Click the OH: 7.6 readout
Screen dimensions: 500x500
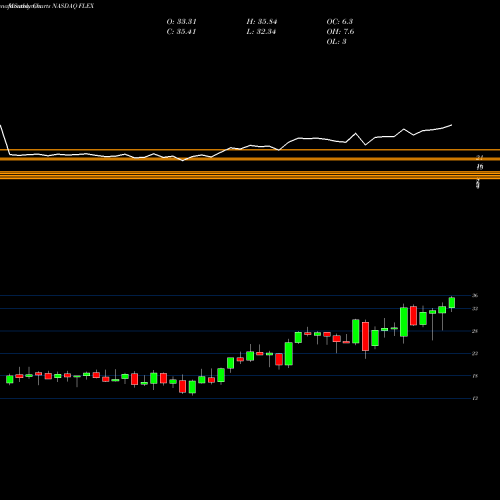pyautogui.click(x=340, y=32)
